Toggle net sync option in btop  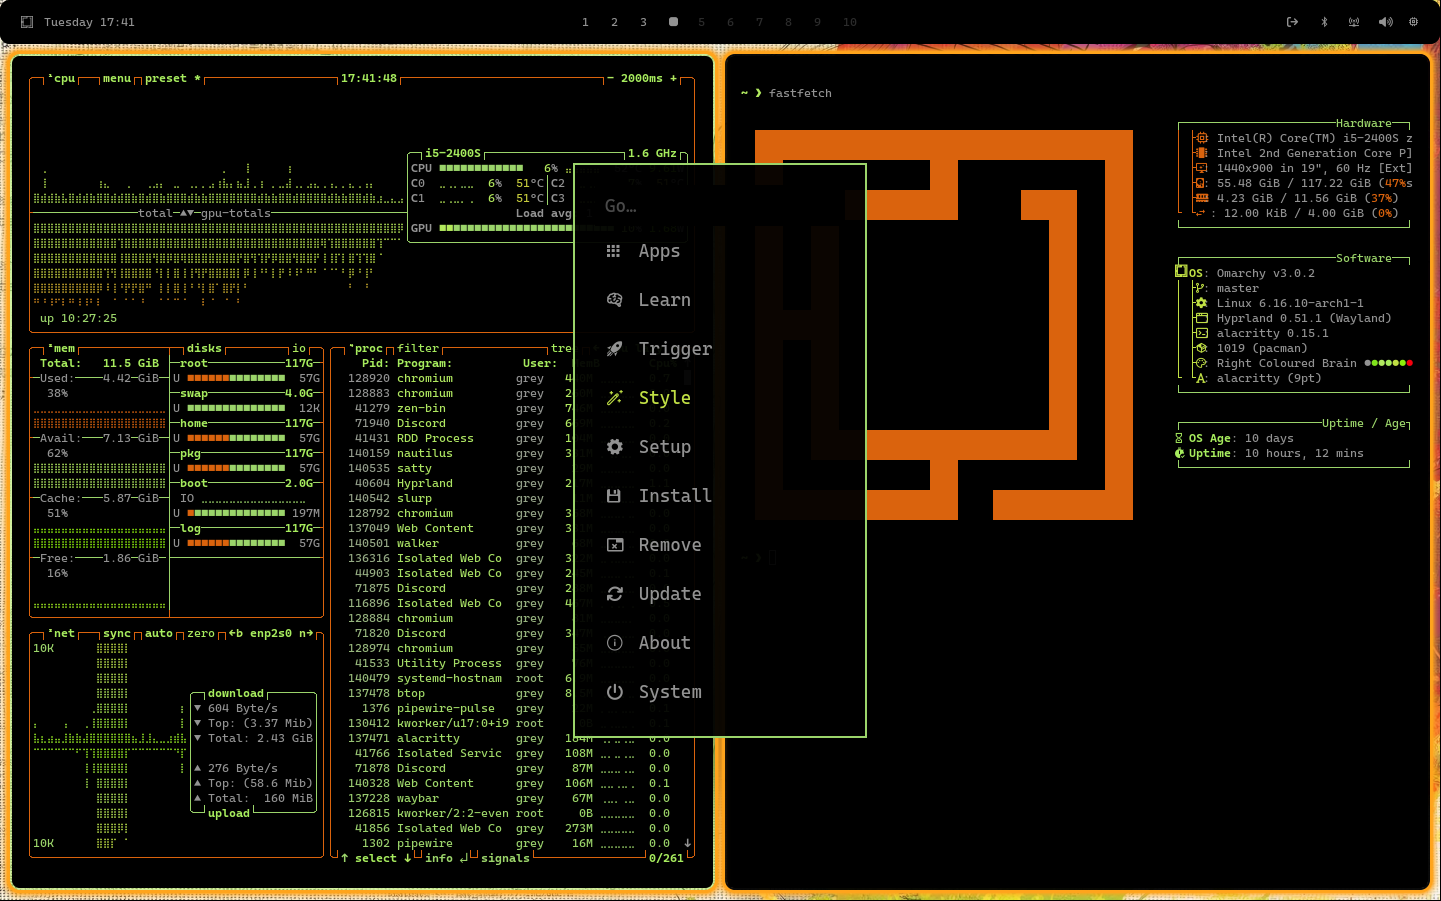tap(116, 634)
